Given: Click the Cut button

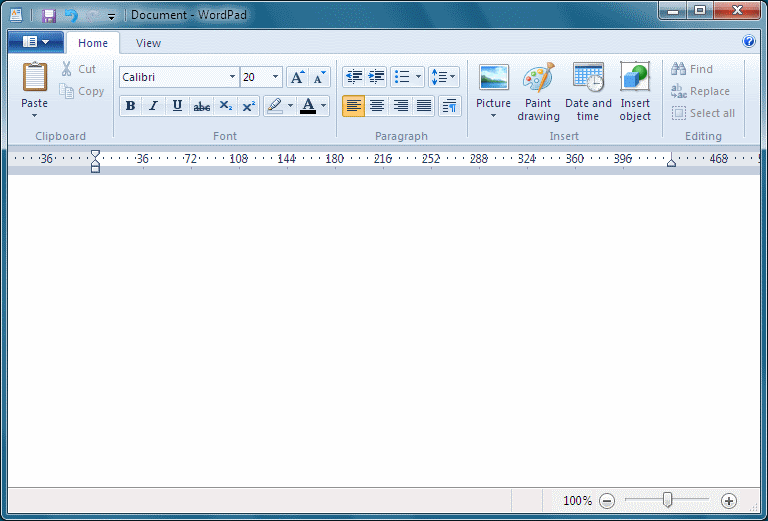Looking at the screenshot, I should coord(78,69).
